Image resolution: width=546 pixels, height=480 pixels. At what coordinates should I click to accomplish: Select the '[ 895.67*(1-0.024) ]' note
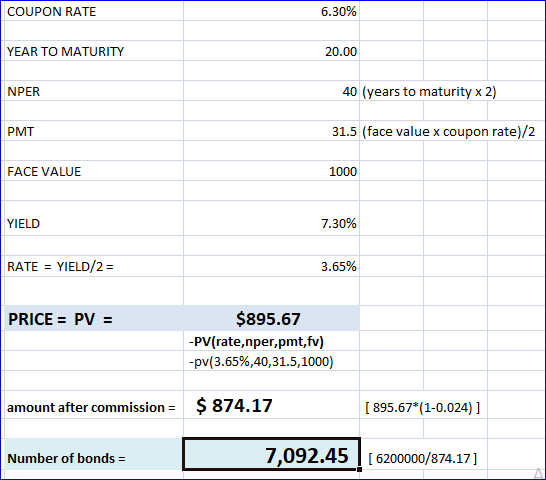click(x=422, y=408)
